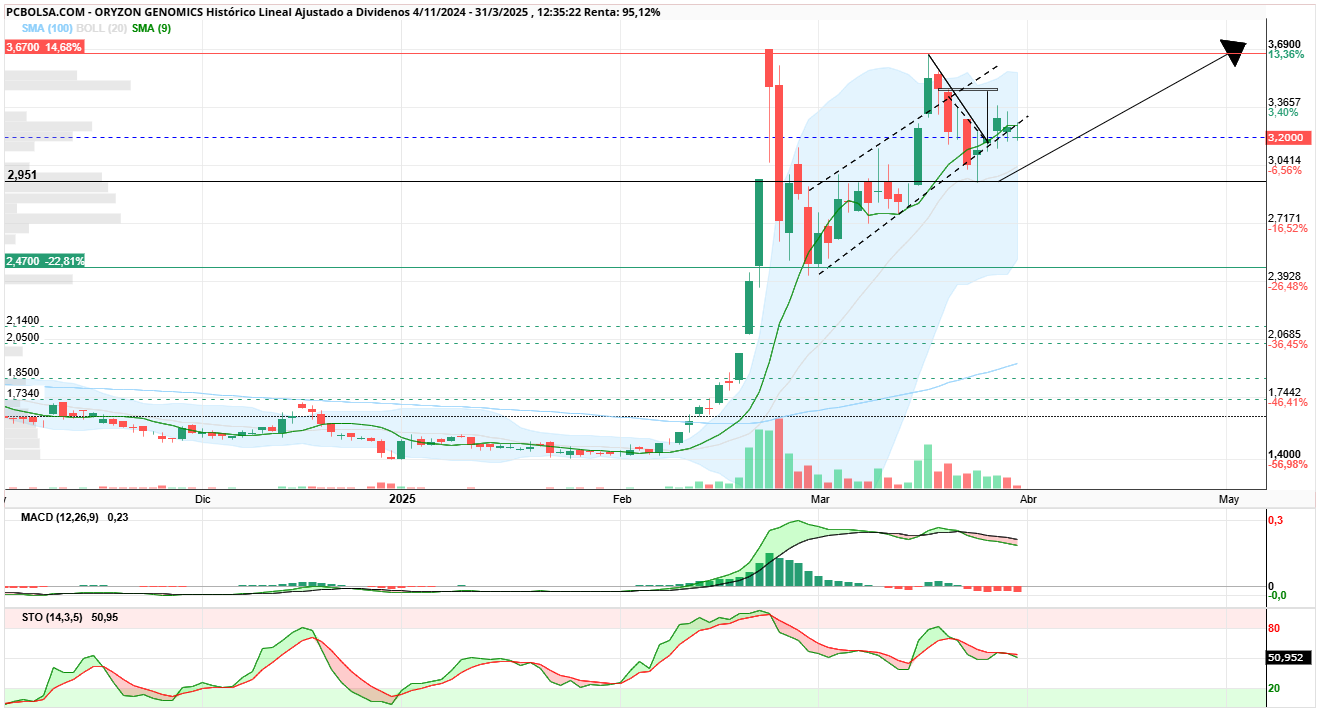This screenshot has height=712, width=1320.
Task: Click the -6,56% axis percentage
Action: pos(1285,171)
